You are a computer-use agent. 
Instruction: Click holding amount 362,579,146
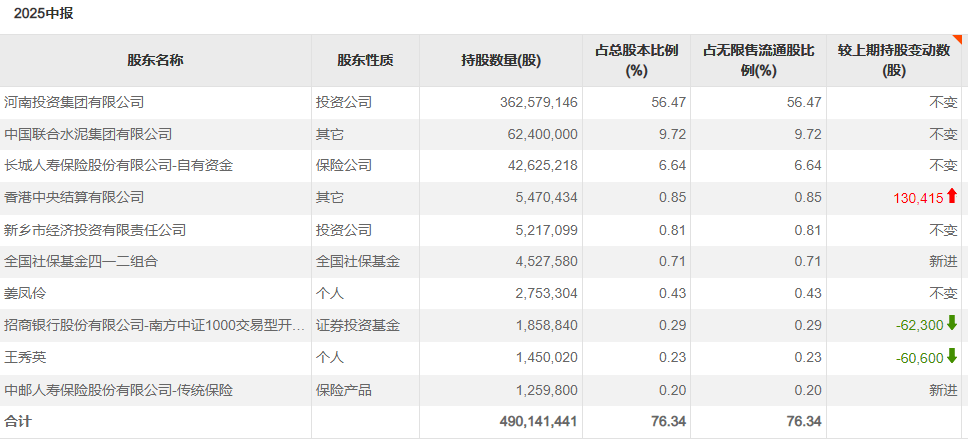point(539,102)
